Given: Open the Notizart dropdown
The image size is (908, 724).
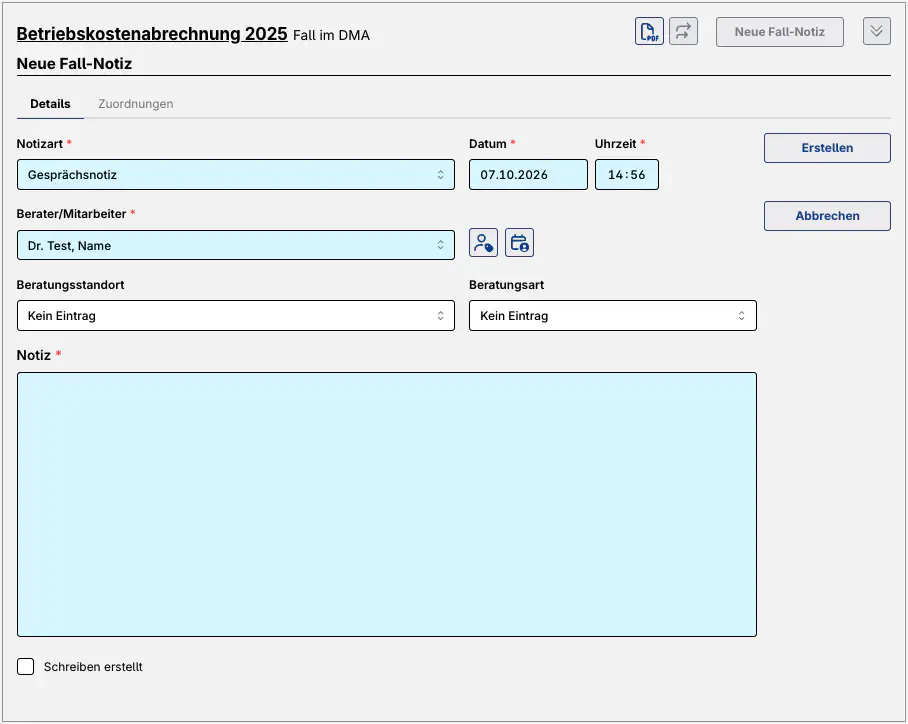Looking at the screenshot, I should click(x=236, y=175).
